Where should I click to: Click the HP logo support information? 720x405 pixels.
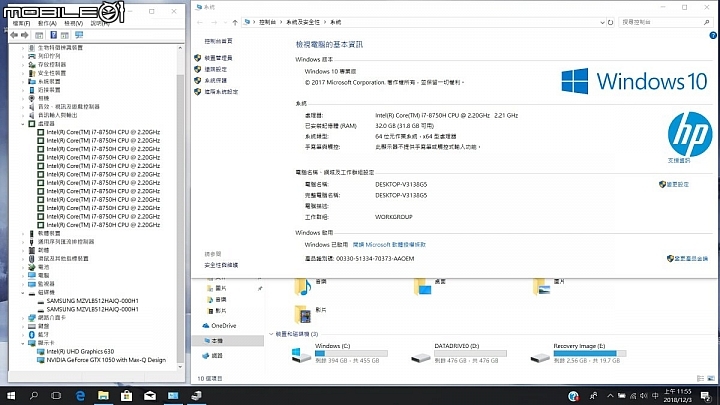[x=690, y=134]
